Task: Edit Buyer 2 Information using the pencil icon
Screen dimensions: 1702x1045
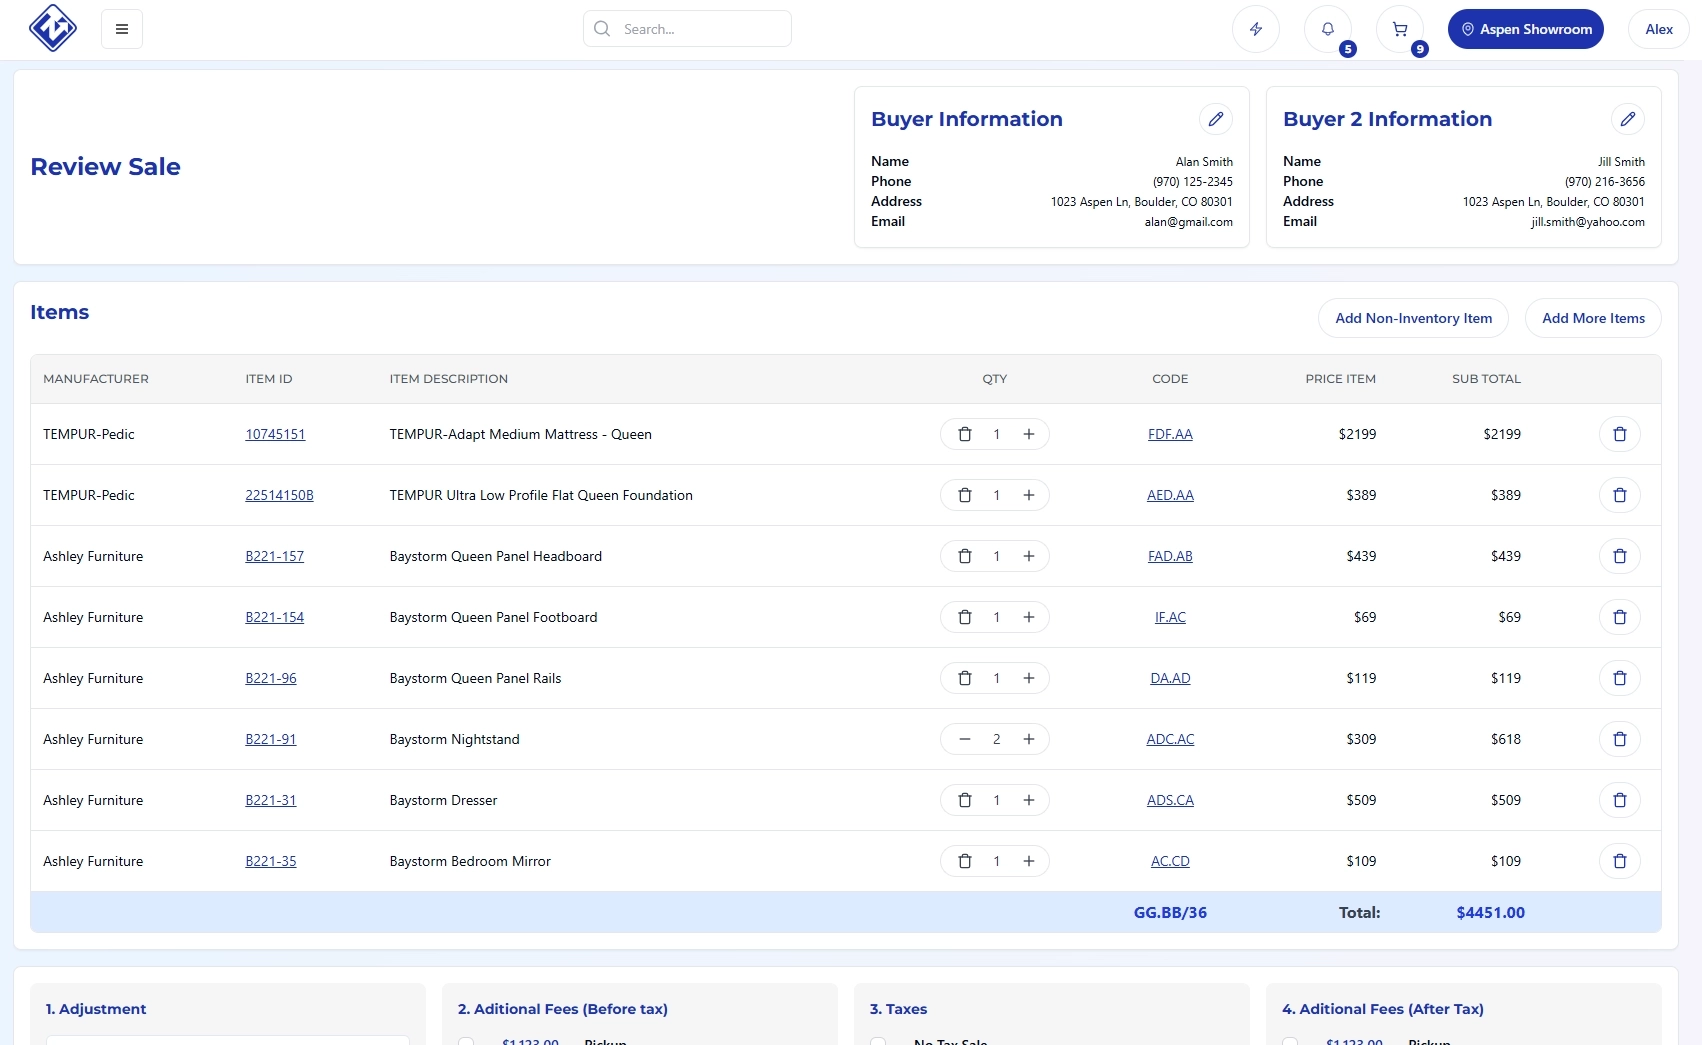Action: tap(1629, 119)
